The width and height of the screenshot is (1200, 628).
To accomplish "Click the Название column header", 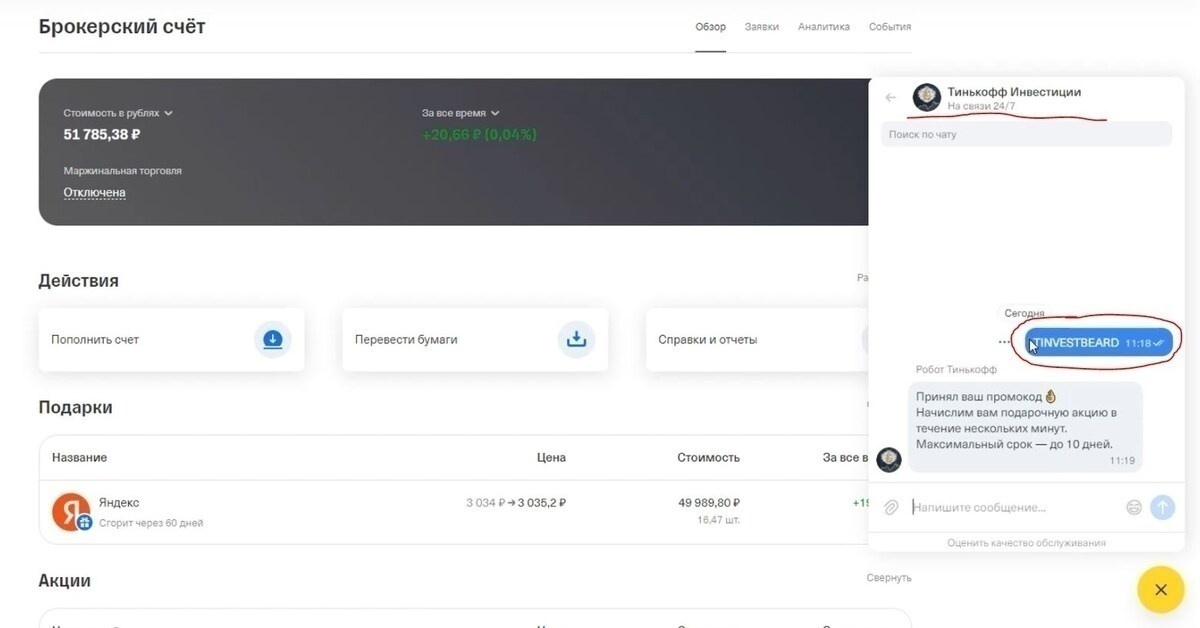I will (79, 458).
